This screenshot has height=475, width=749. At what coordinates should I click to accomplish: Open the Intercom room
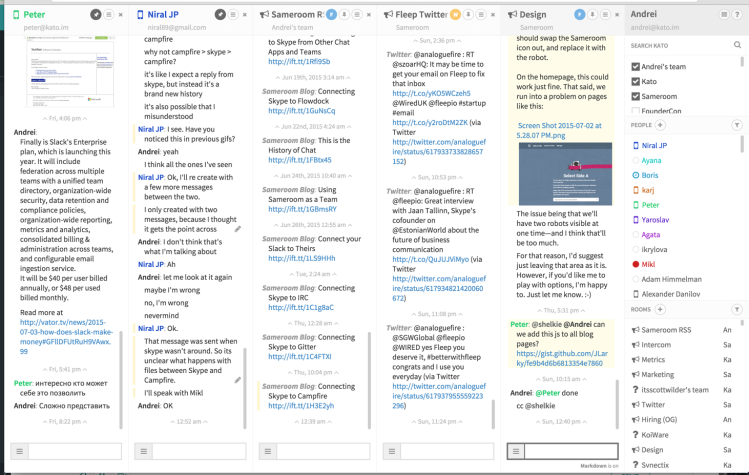point(656,345)
